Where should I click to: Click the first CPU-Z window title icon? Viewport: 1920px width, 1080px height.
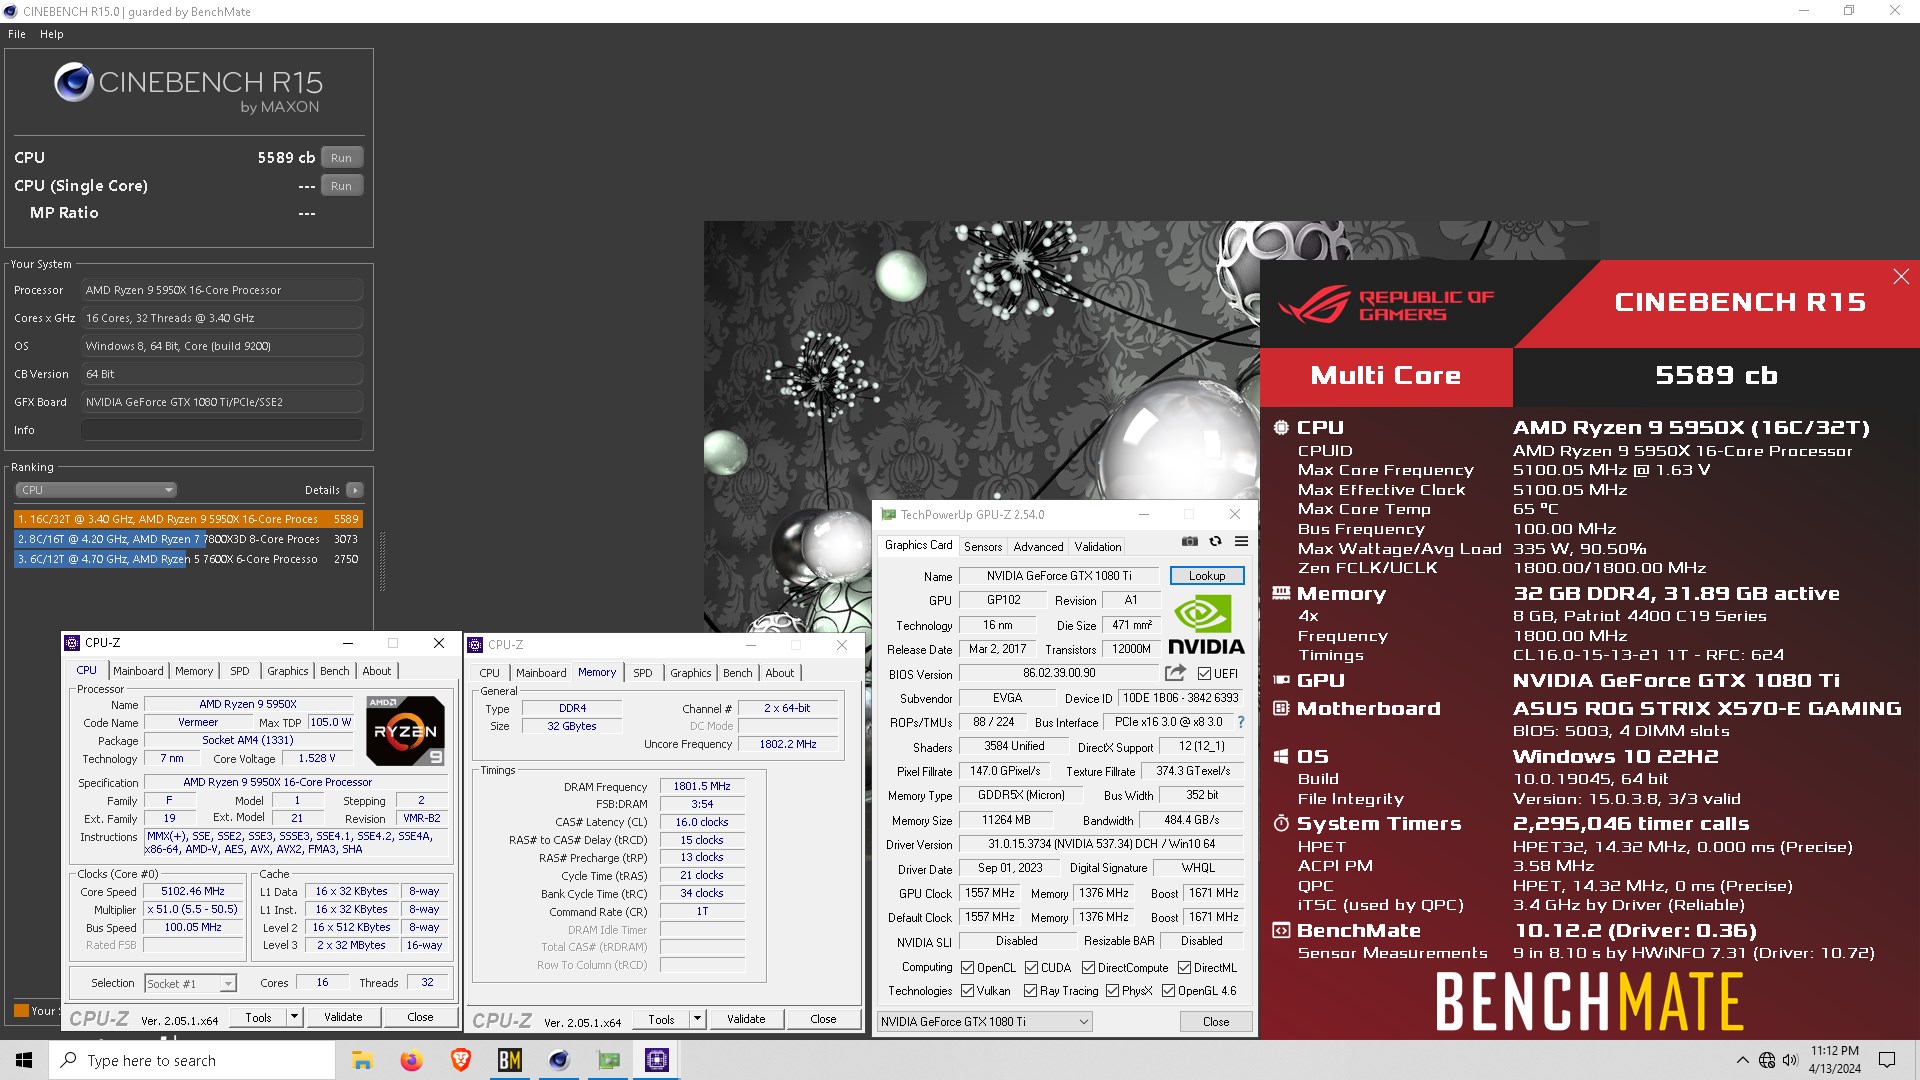(x=72, y=643)
